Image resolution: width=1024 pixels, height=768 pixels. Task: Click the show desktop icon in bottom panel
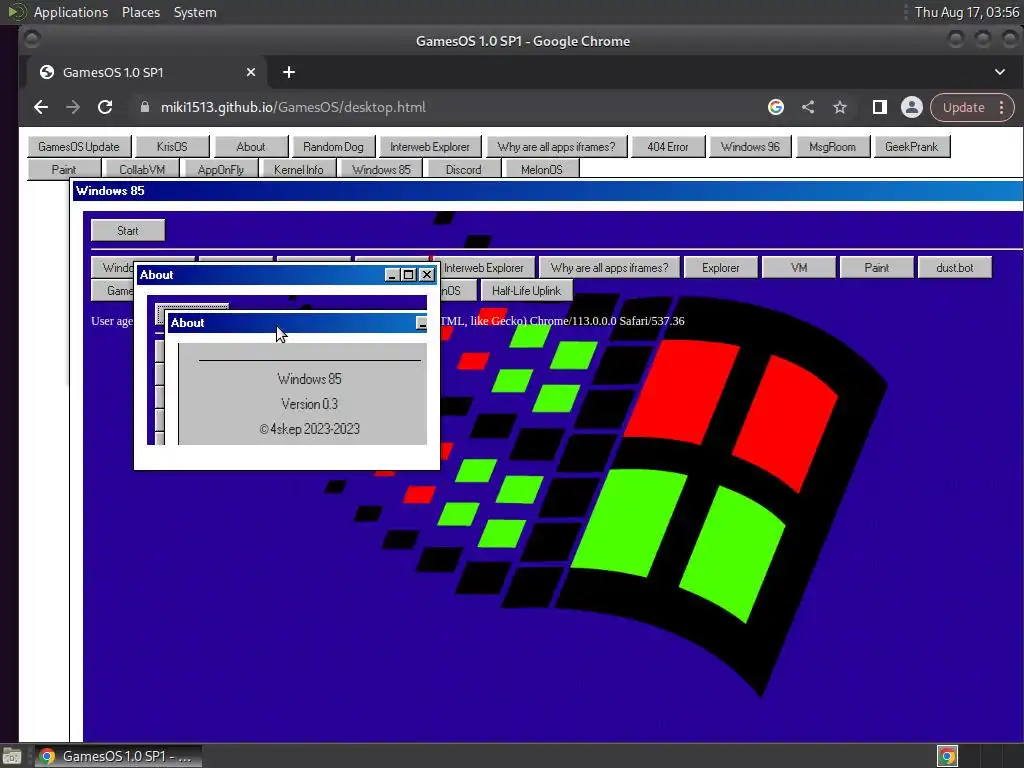click(12, 756)
